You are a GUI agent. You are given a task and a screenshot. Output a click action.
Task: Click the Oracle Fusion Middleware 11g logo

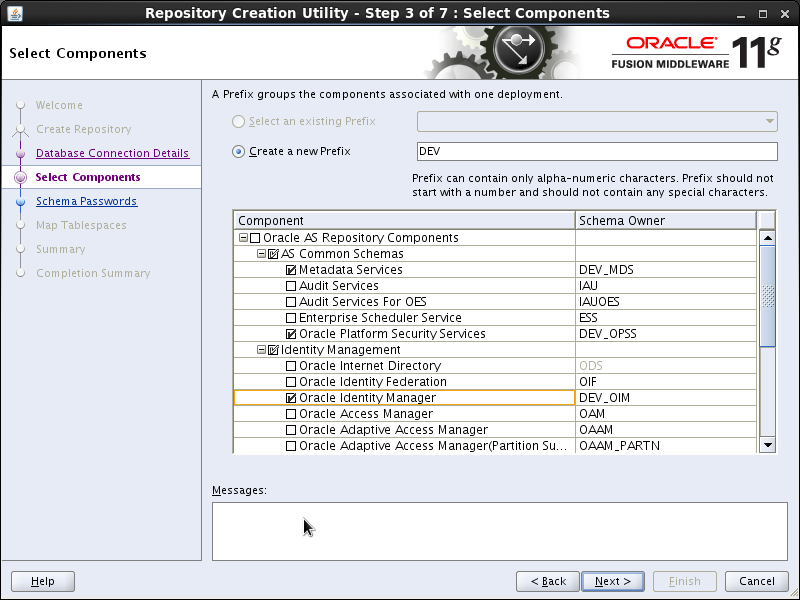point(695,52)
